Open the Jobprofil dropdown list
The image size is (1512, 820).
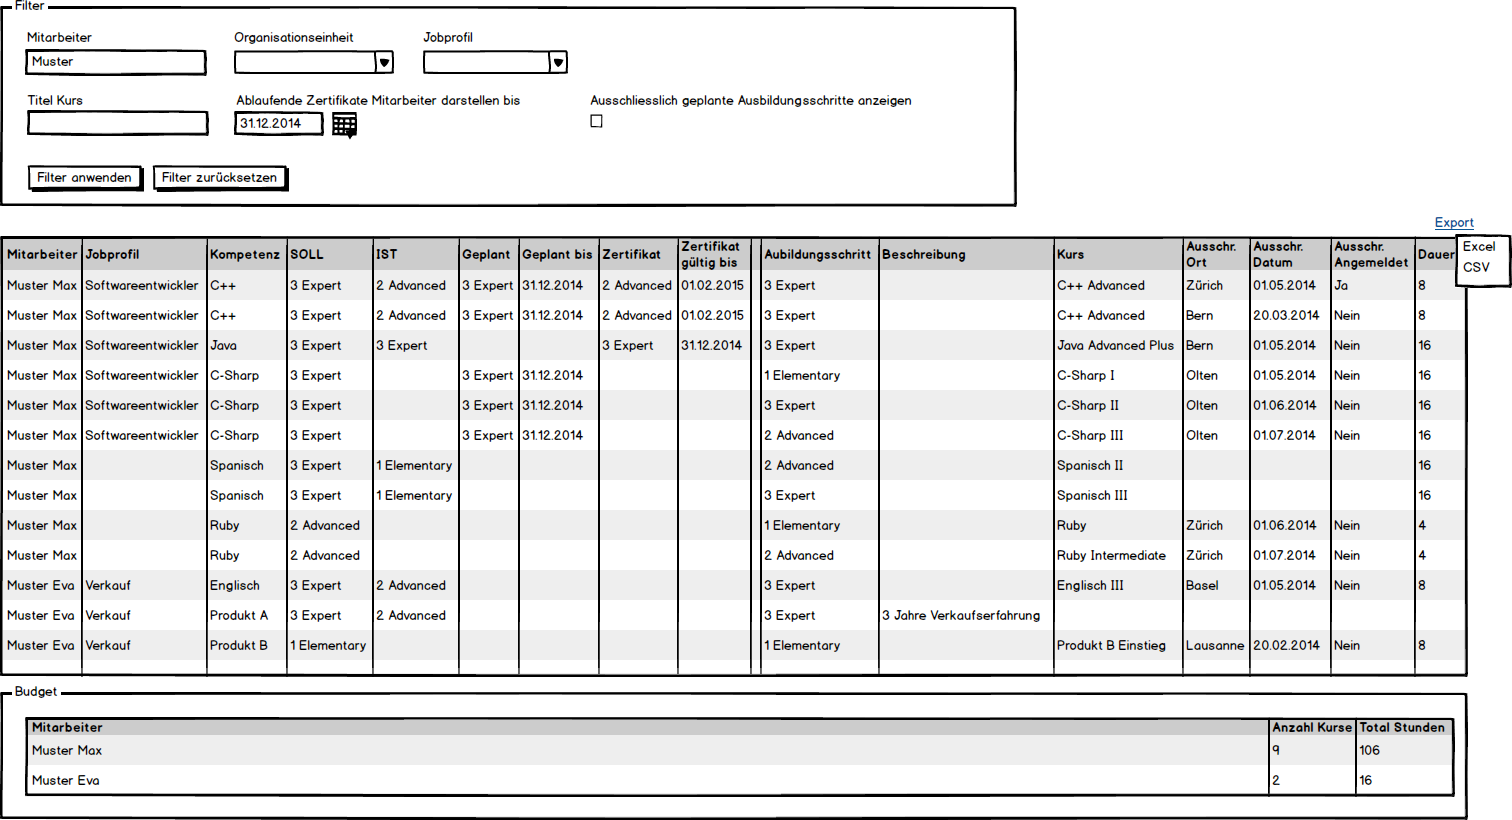pyautogui.click(x=557, y=63)
